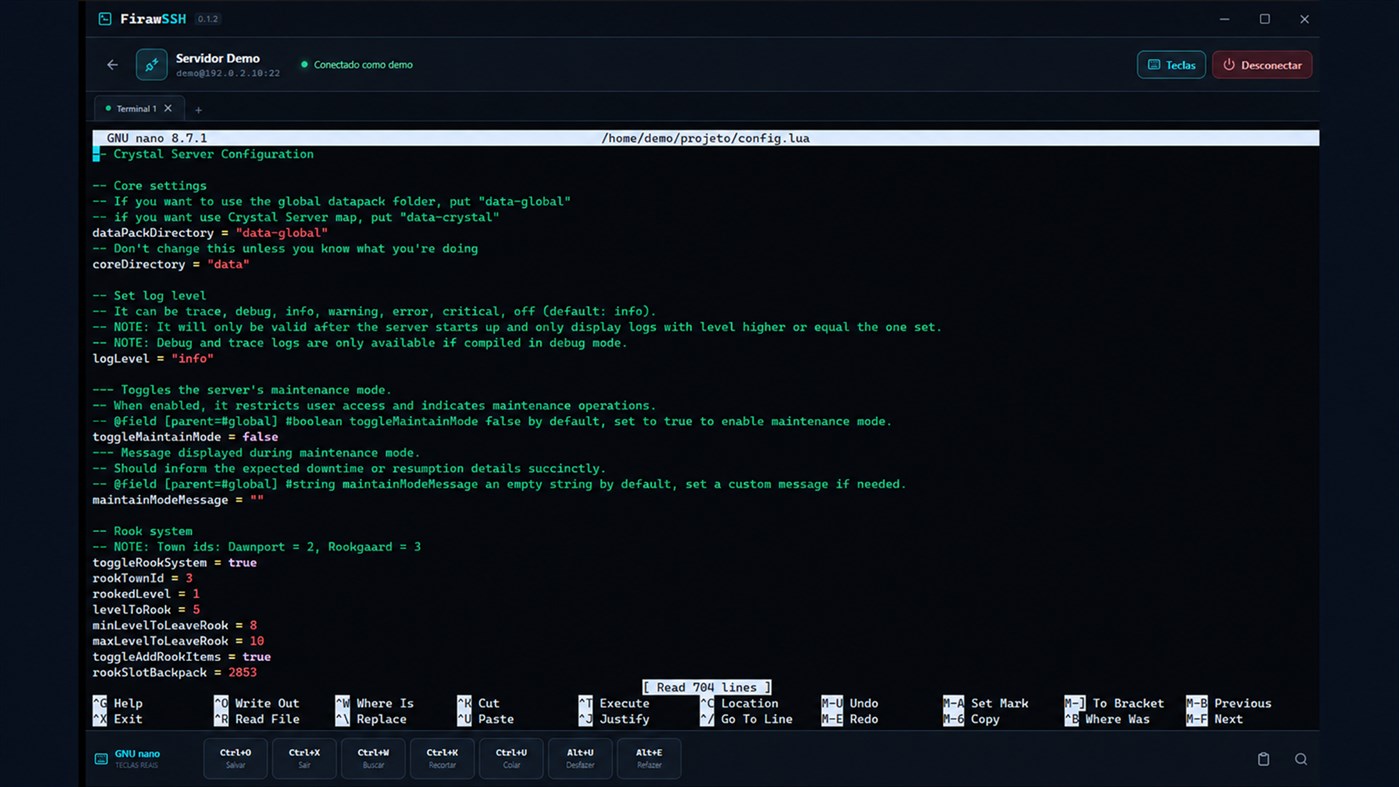Viewport: 1399px width, 787px height.
Task: Click the line toggleAddRookItems = true
Action: tap(182, 657)
